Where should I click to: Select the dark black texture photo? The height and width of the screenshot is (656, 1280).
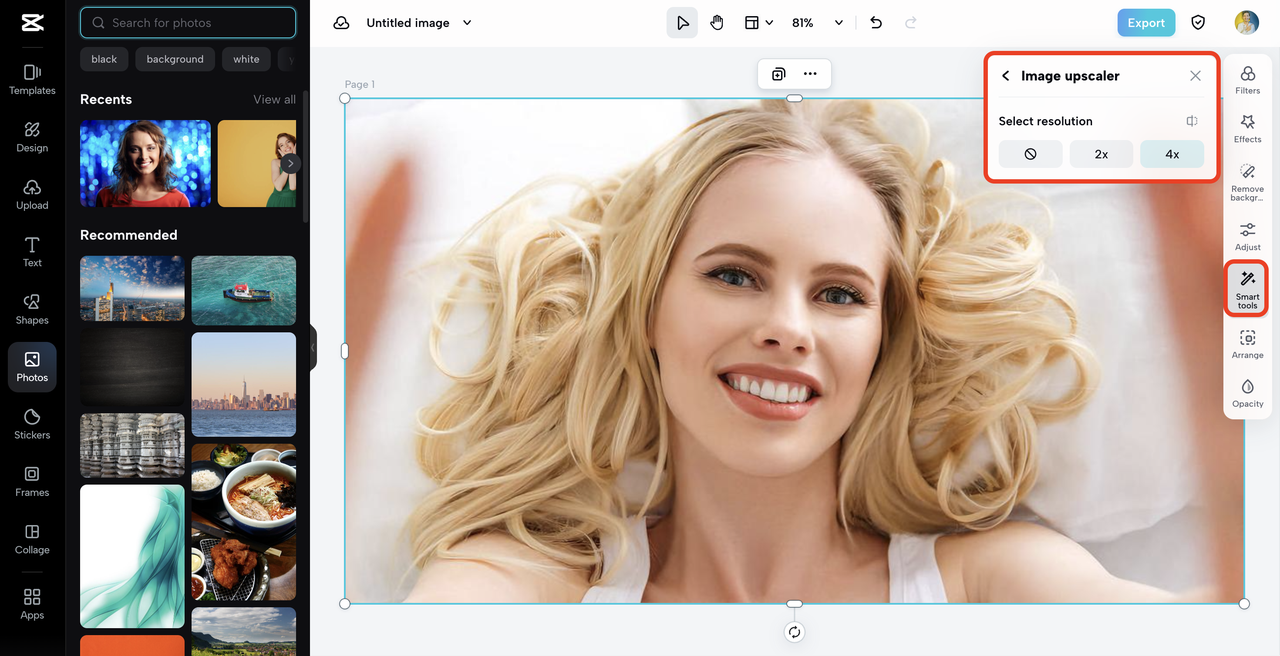132,367
